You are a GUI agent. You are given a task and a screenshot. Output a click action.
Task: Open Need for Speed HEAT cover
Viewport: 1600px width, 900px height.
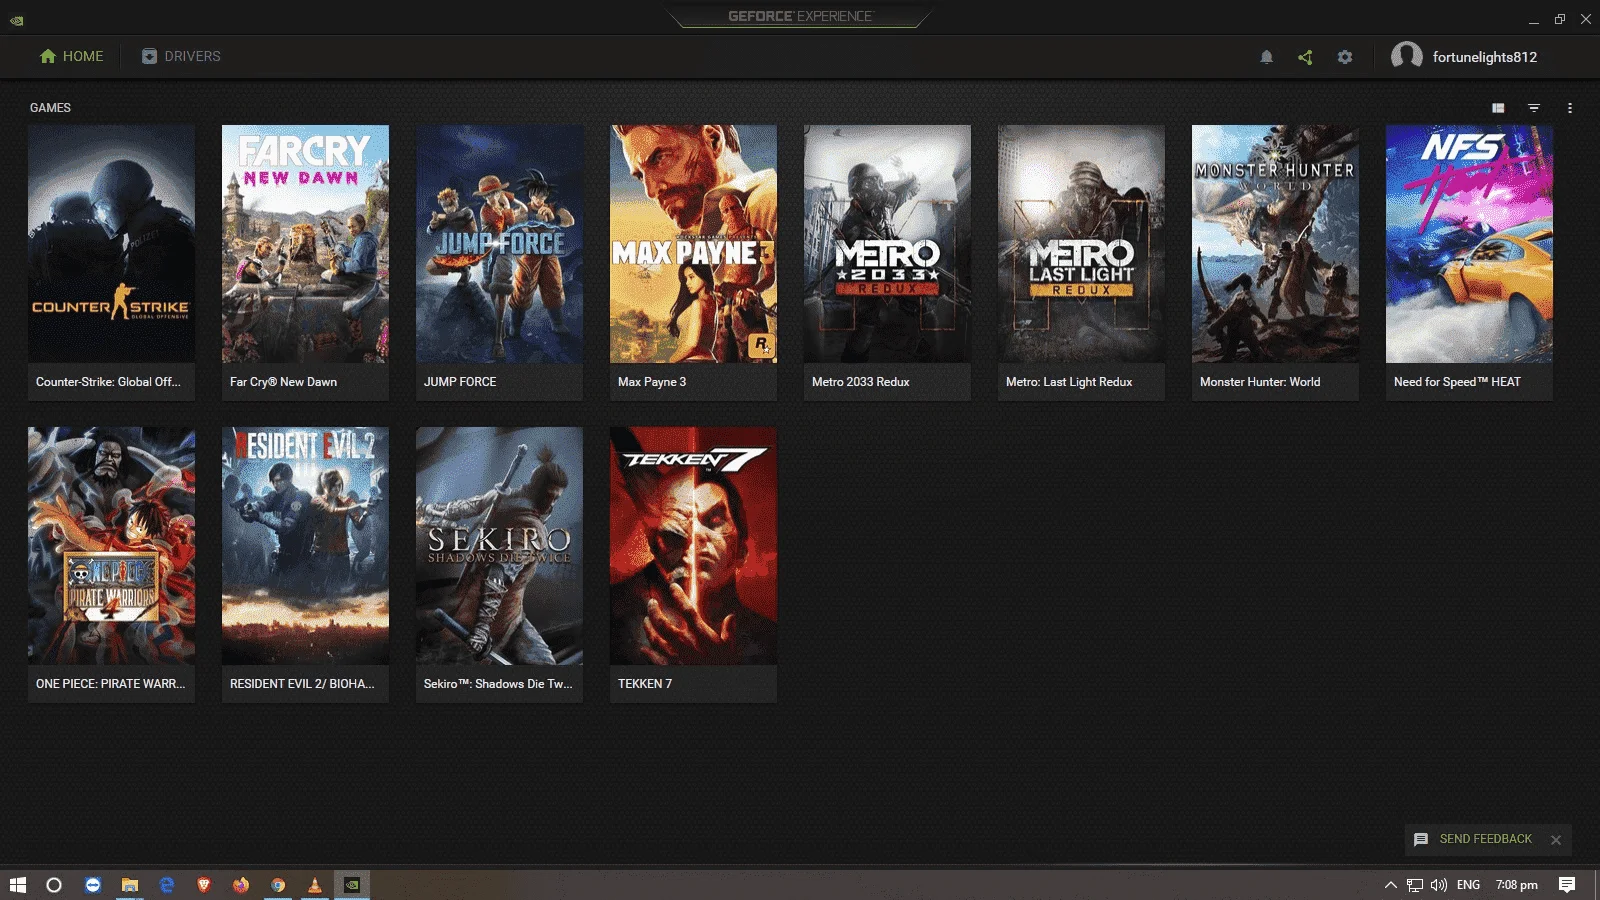coord(1469,243)
